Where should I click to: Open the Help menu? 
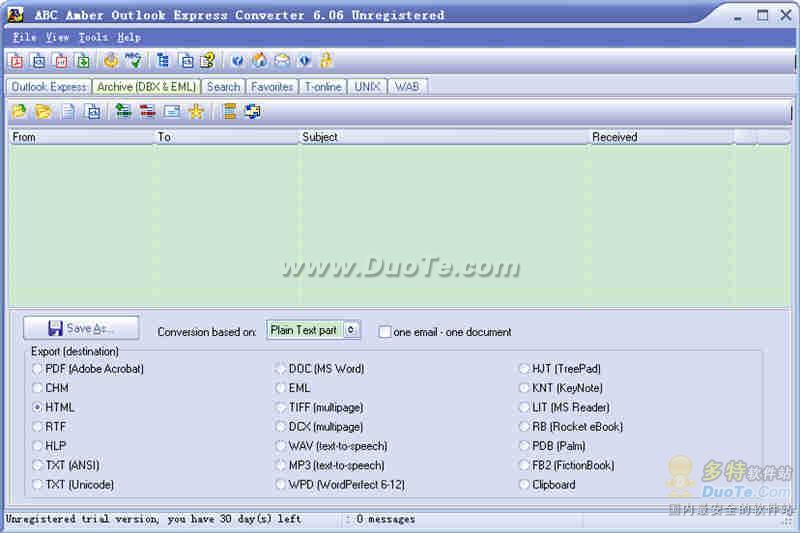click(129, 37)
